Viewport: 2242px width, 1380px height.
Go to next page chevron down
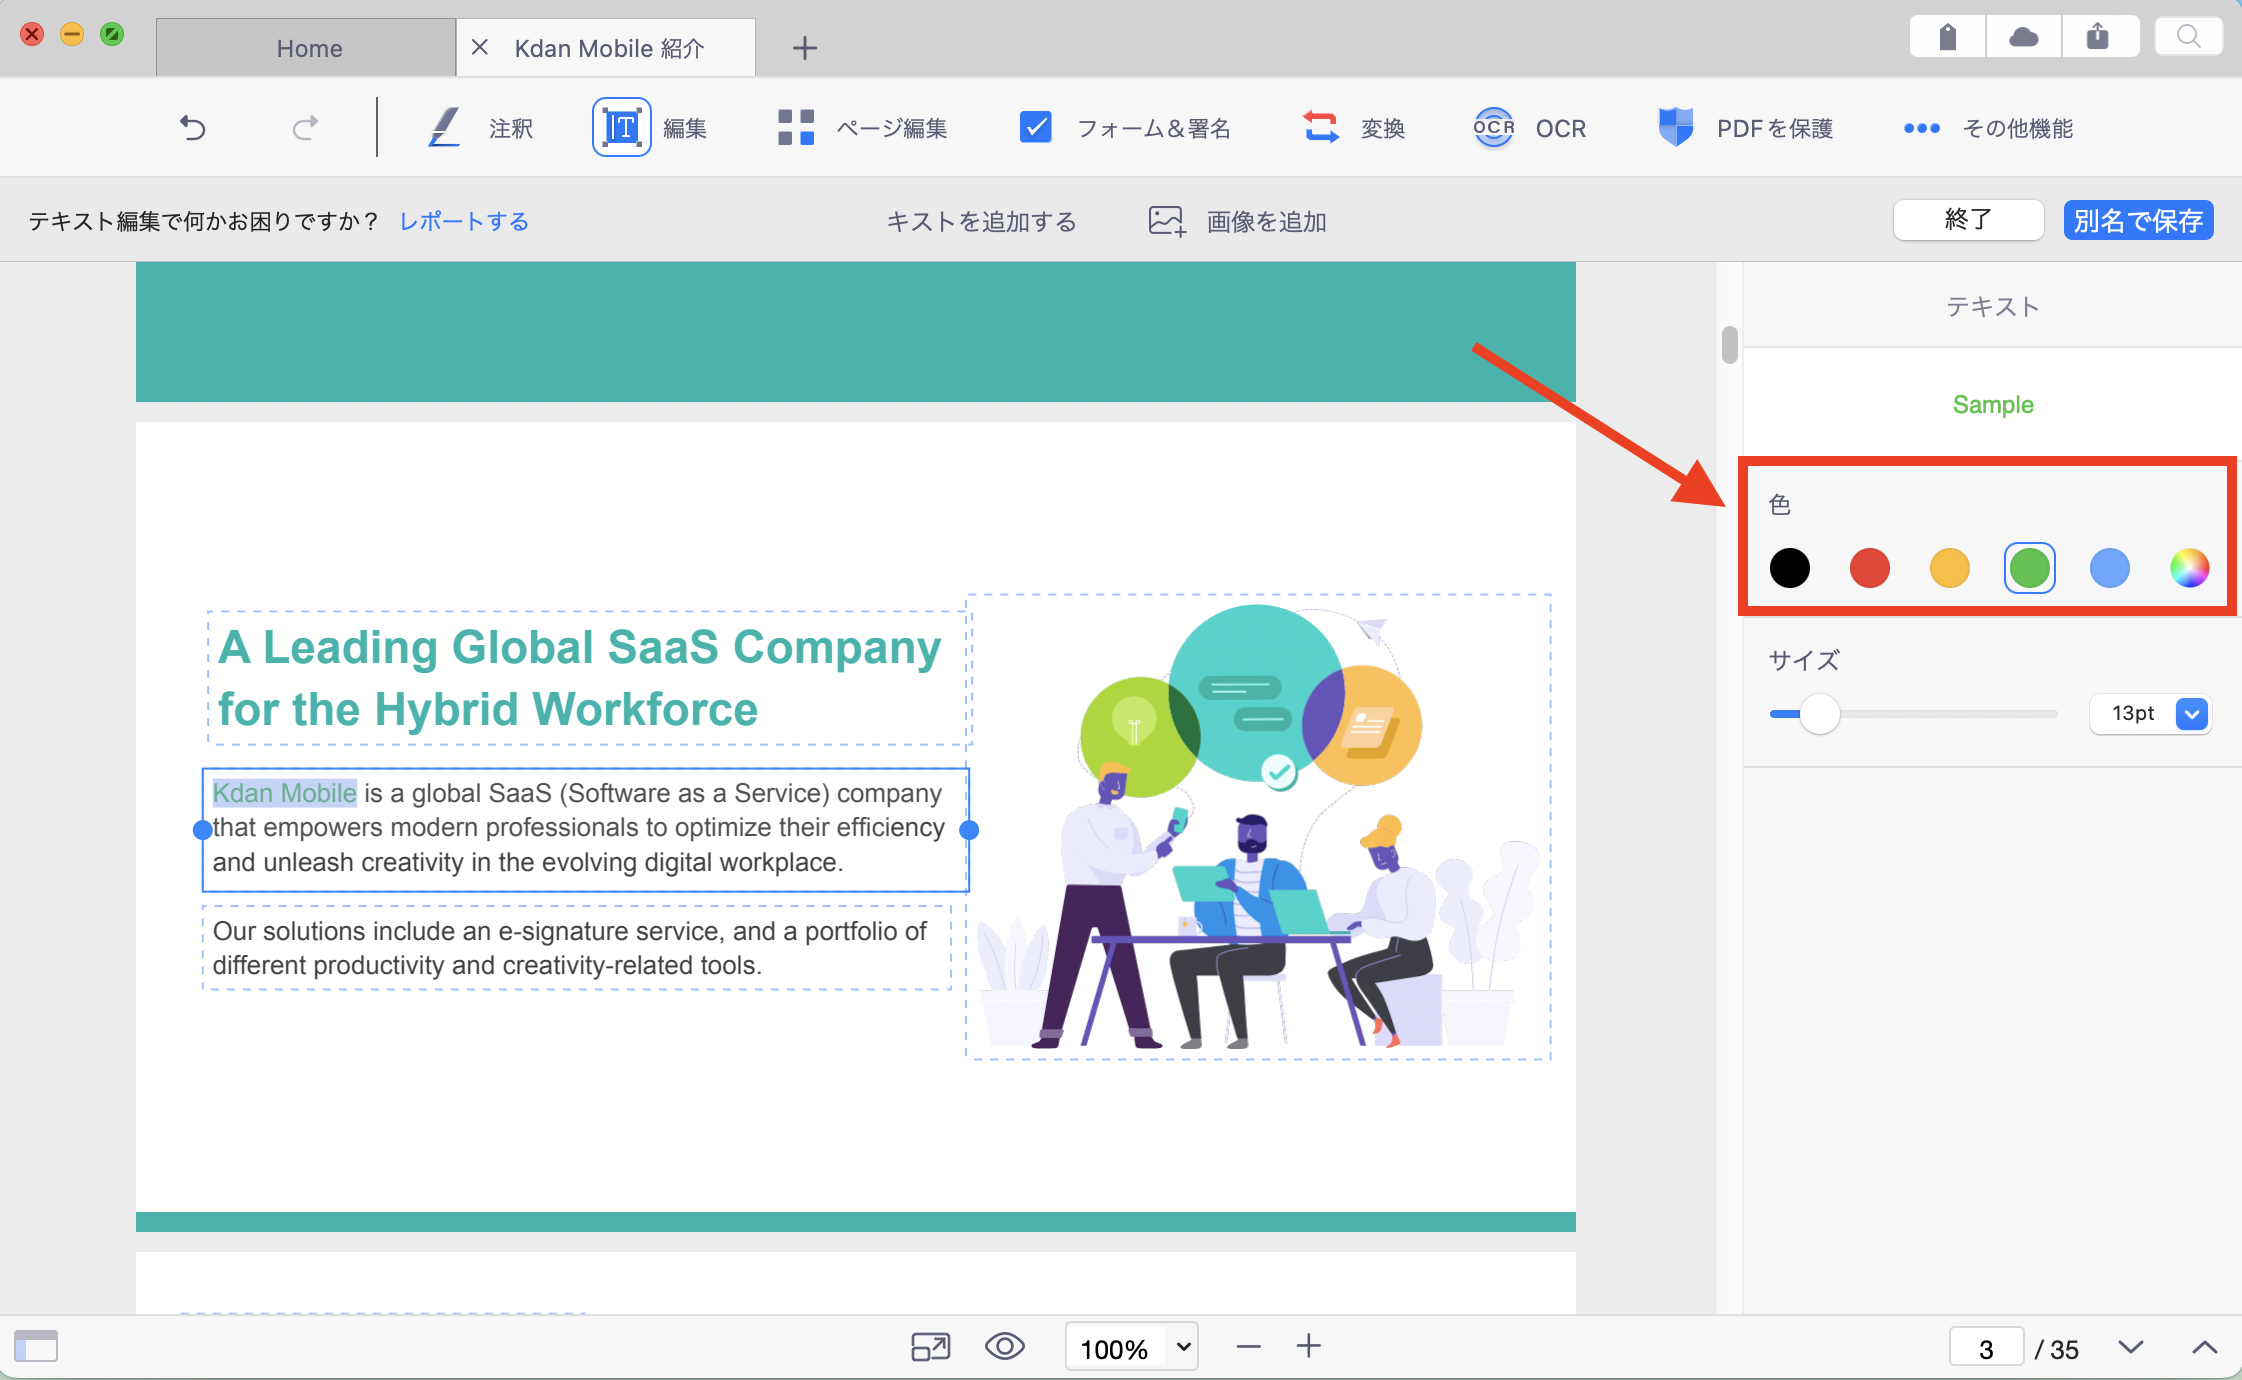coord(2131,1347)
